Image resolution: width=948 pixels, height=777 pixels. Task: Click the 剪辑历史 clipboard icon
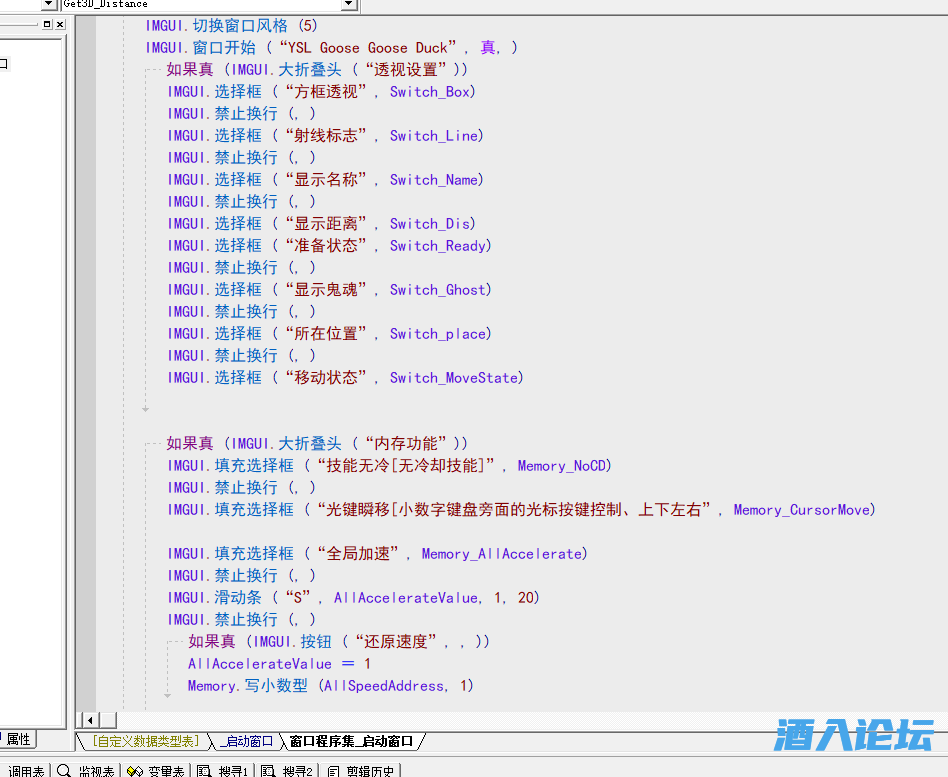coord(333,771)
